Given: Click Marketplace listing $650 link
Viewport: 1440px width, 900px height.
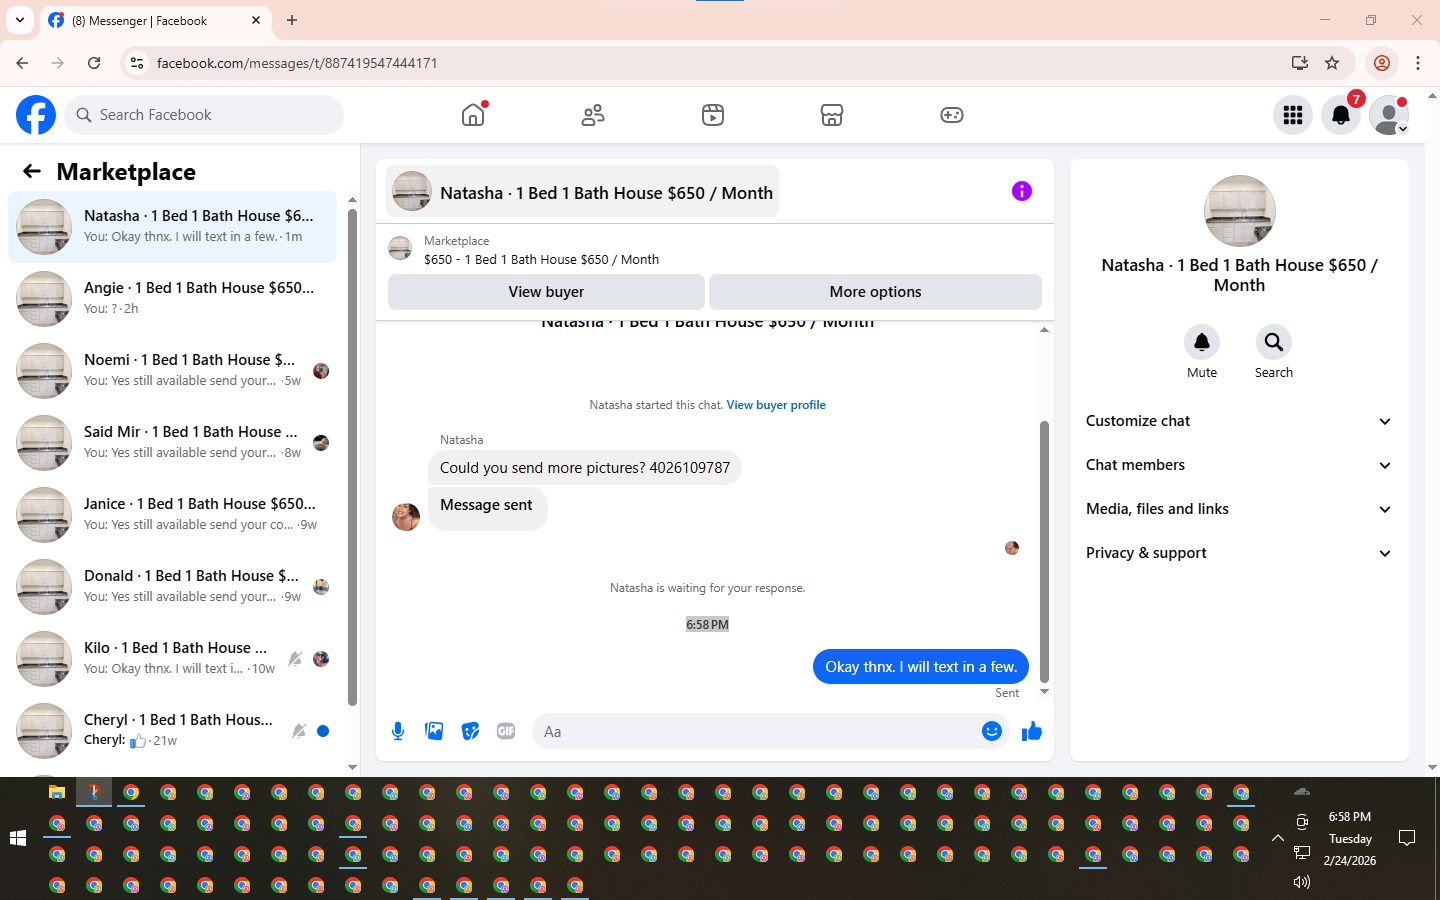Looking at the screenshot, I should (x=541, y=259).
